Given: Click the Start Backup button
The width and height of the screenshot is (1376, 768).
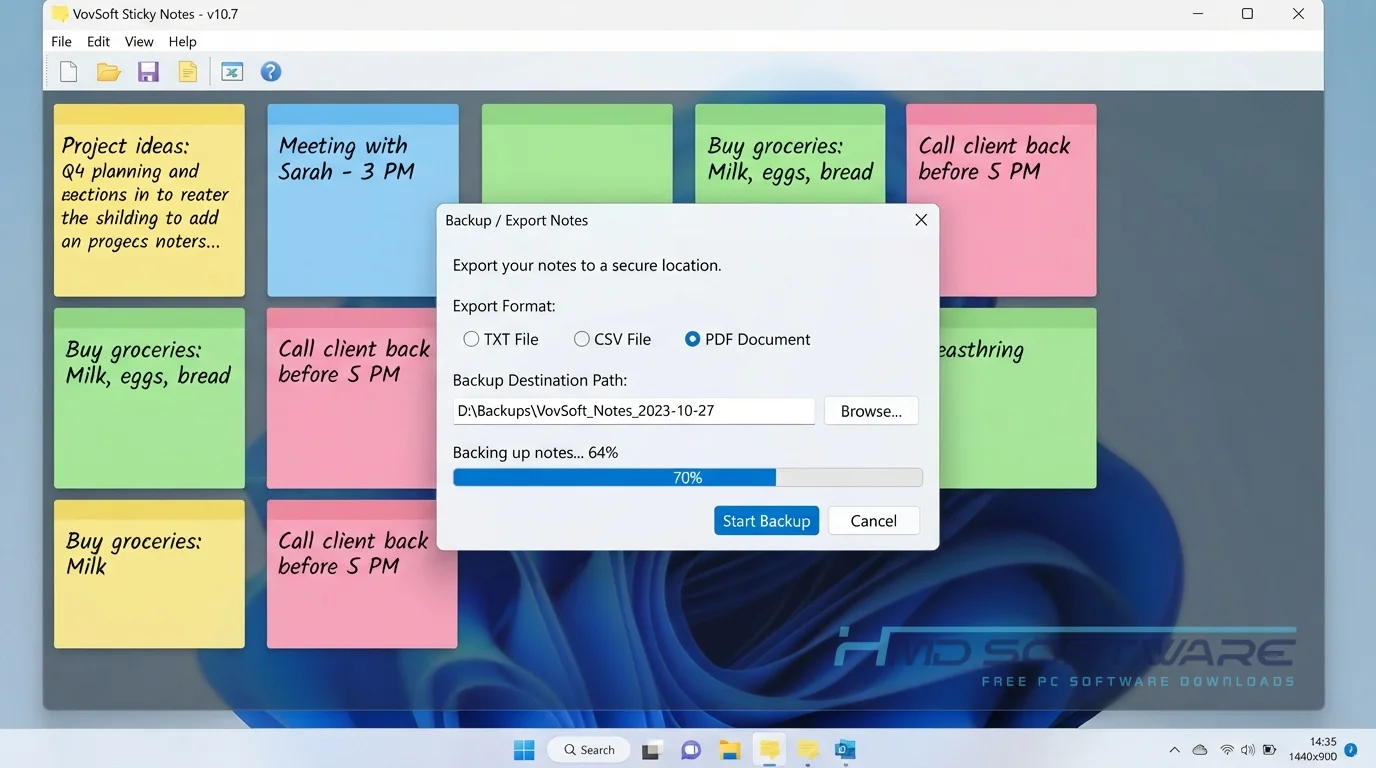Looking at the screenshot, I should click(x=766, y=521).
